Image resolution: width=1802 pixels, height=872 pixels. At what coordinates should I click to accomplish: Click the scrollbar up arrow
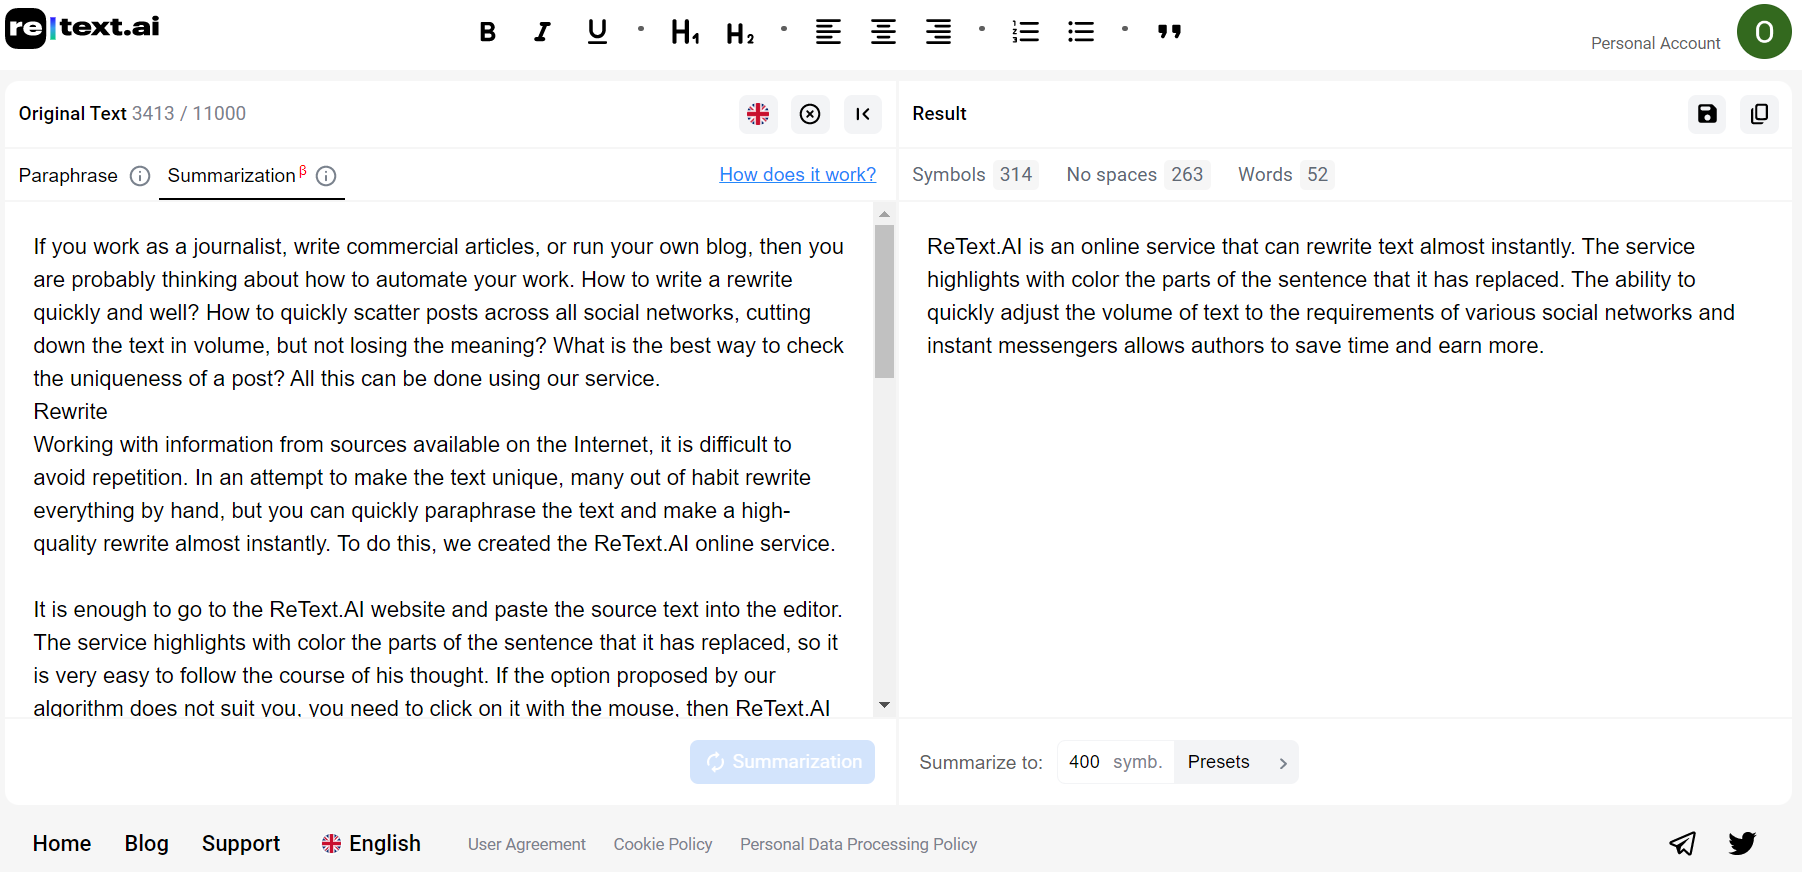[x=884, y=214]
